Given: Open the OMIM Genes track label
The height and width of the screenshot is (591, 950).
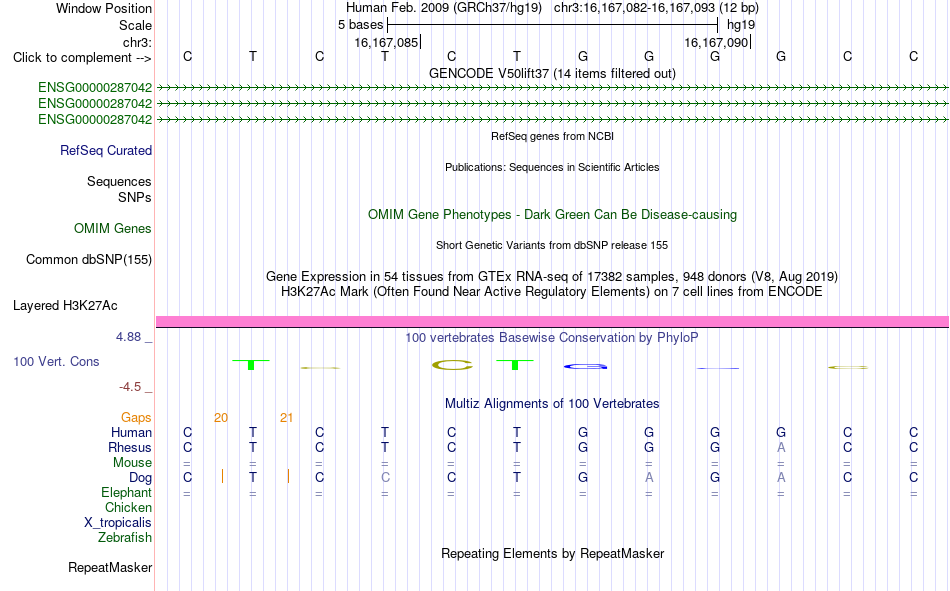Looking at the screenshot, I should click(x=113, y=229).
